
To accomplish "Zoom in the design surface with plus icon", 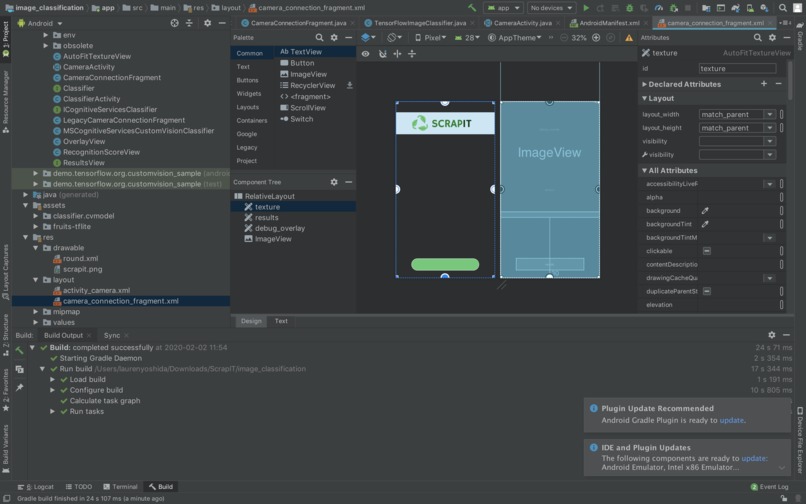I will [596, 38].
